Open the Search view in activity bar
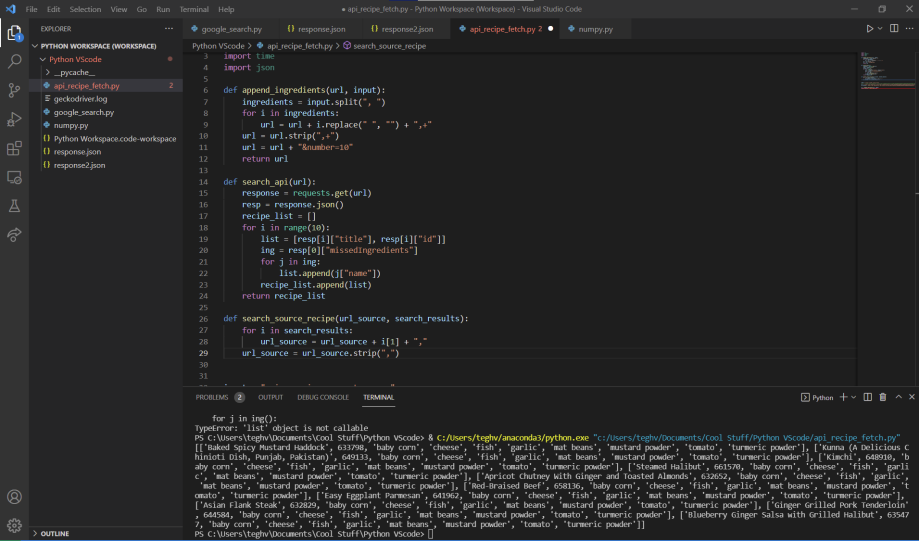This screenshot has width=919, height=541. coord(15,61)
